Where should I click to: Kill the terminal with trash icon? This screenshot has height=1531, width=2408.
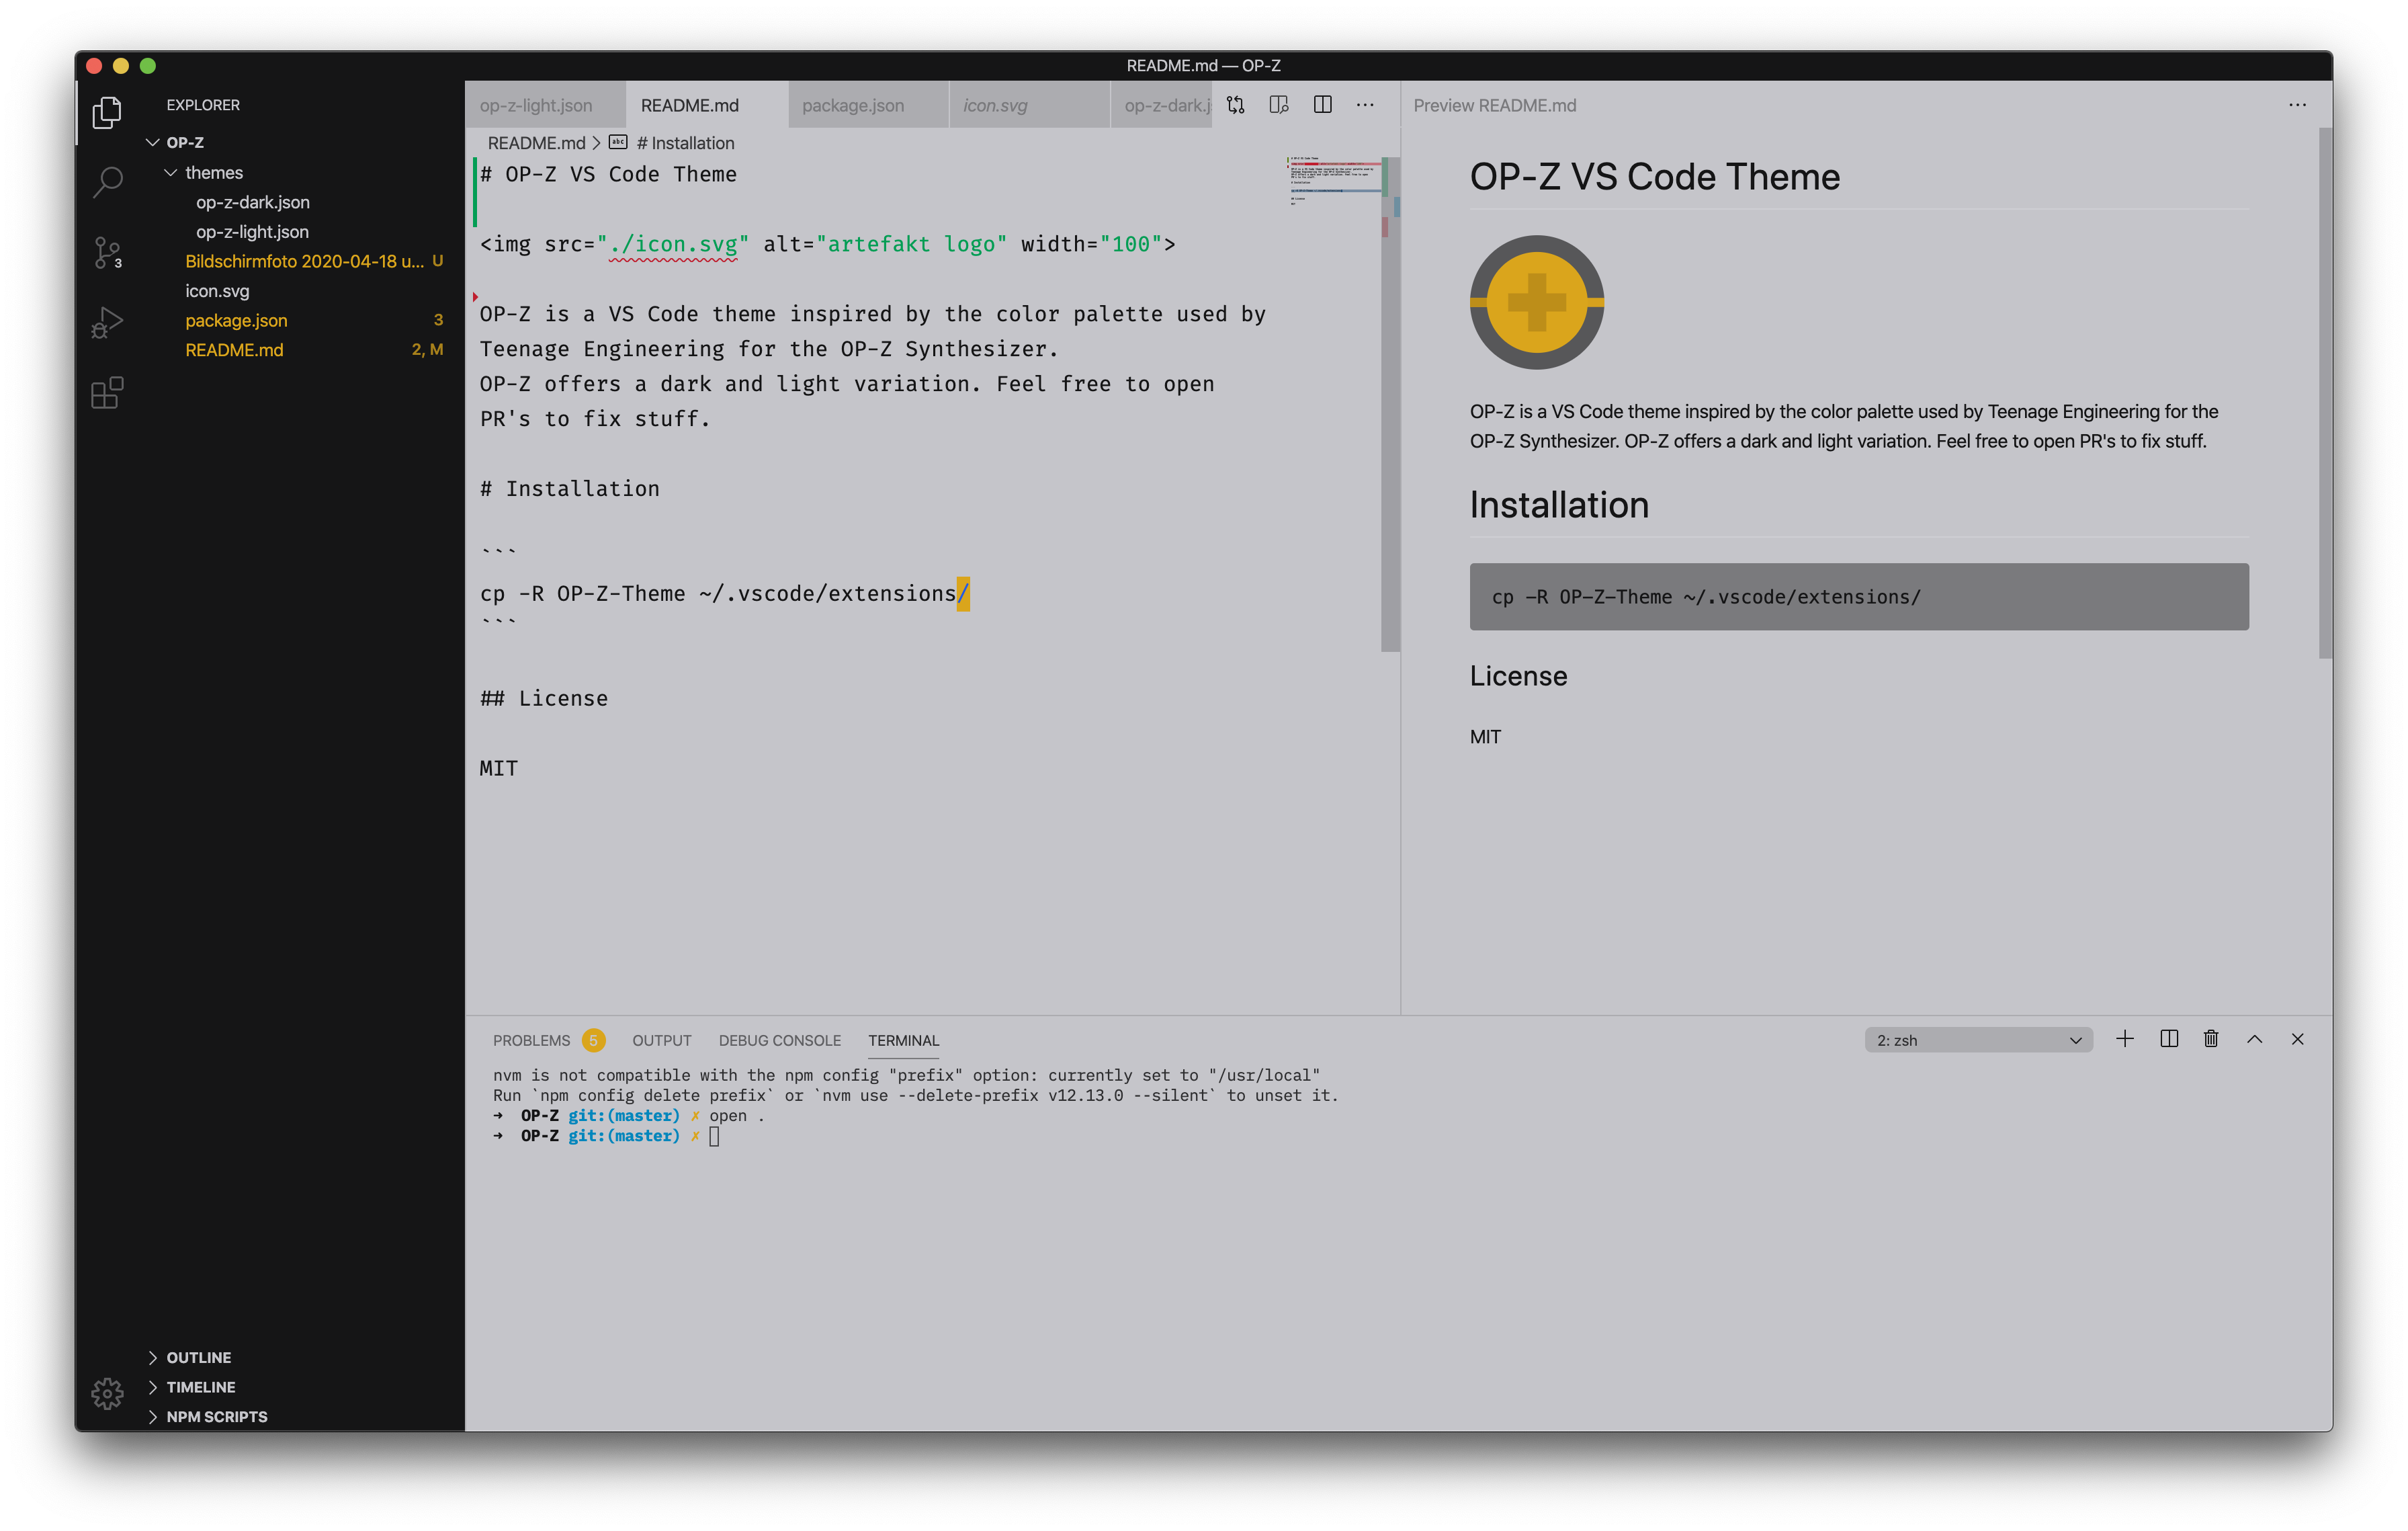click(x=2211, y=1039)
